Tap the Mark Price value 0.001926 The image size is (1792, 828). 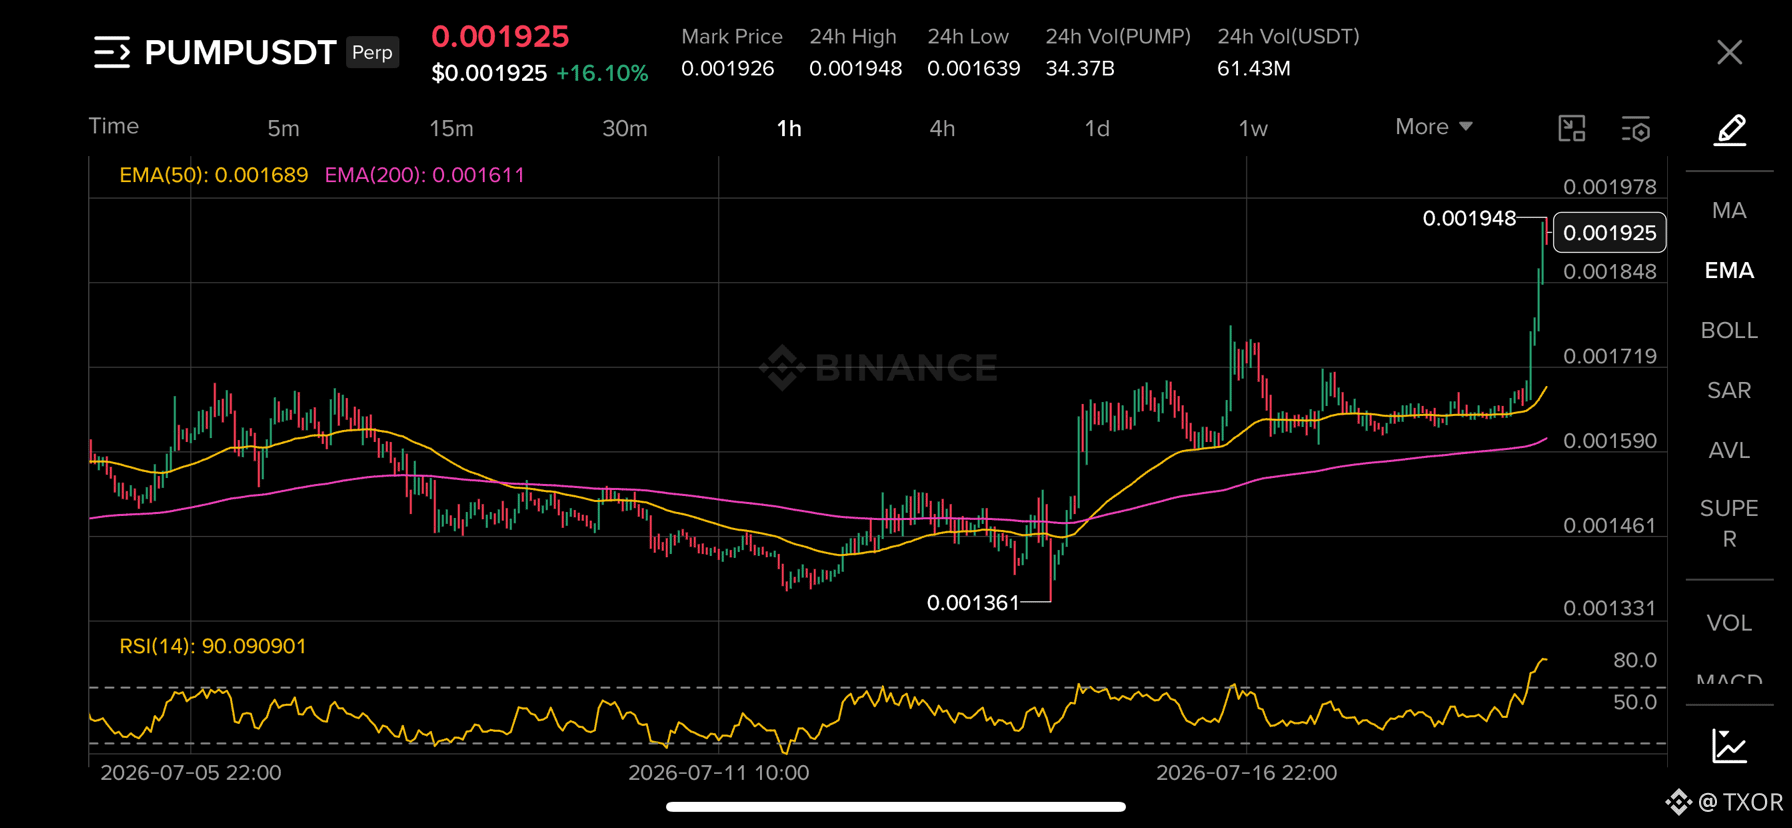pos(728,69)
